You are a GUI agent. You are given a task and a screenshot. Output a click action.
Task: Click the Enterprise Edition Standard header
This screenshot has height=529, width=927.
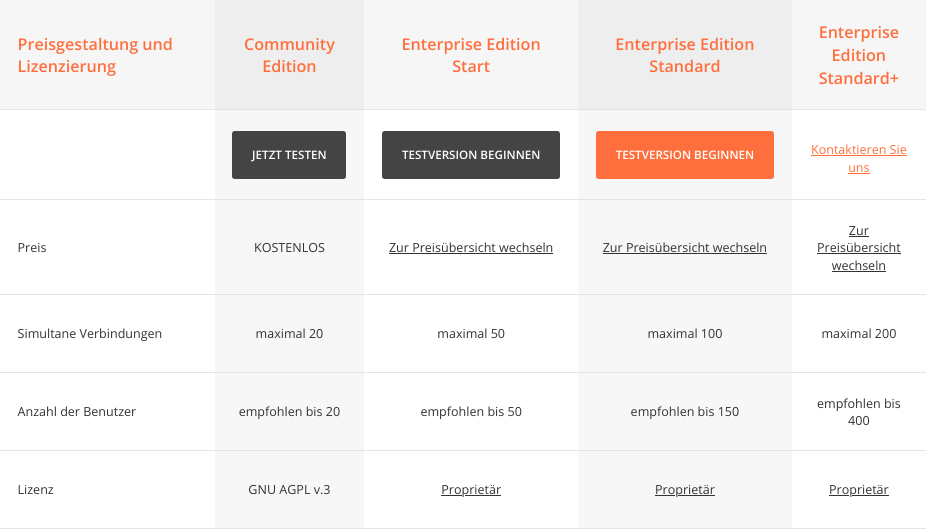click(x=684, y=55)
